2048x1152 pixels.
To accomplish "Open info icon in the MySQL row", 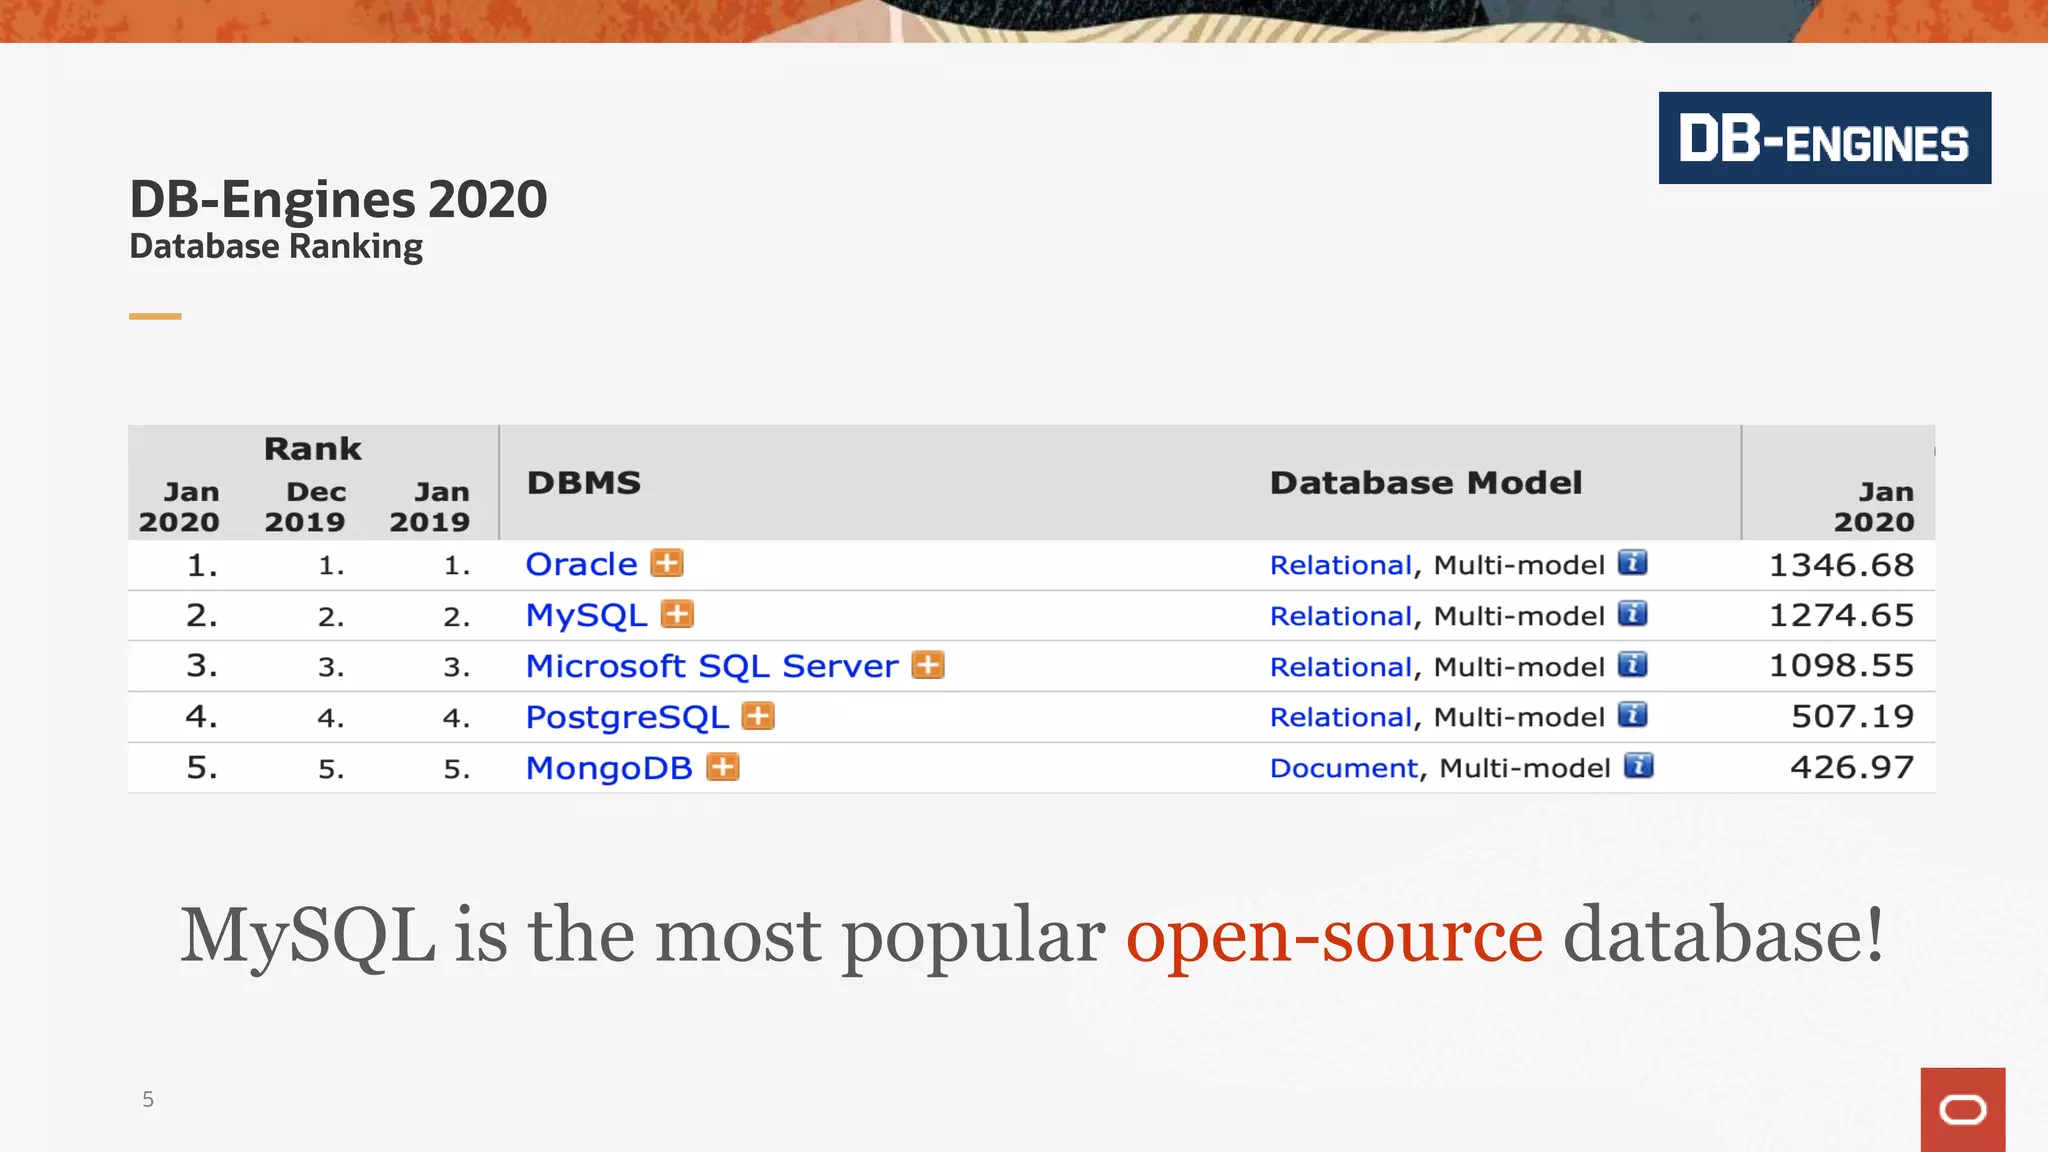I will (1633, 614).
